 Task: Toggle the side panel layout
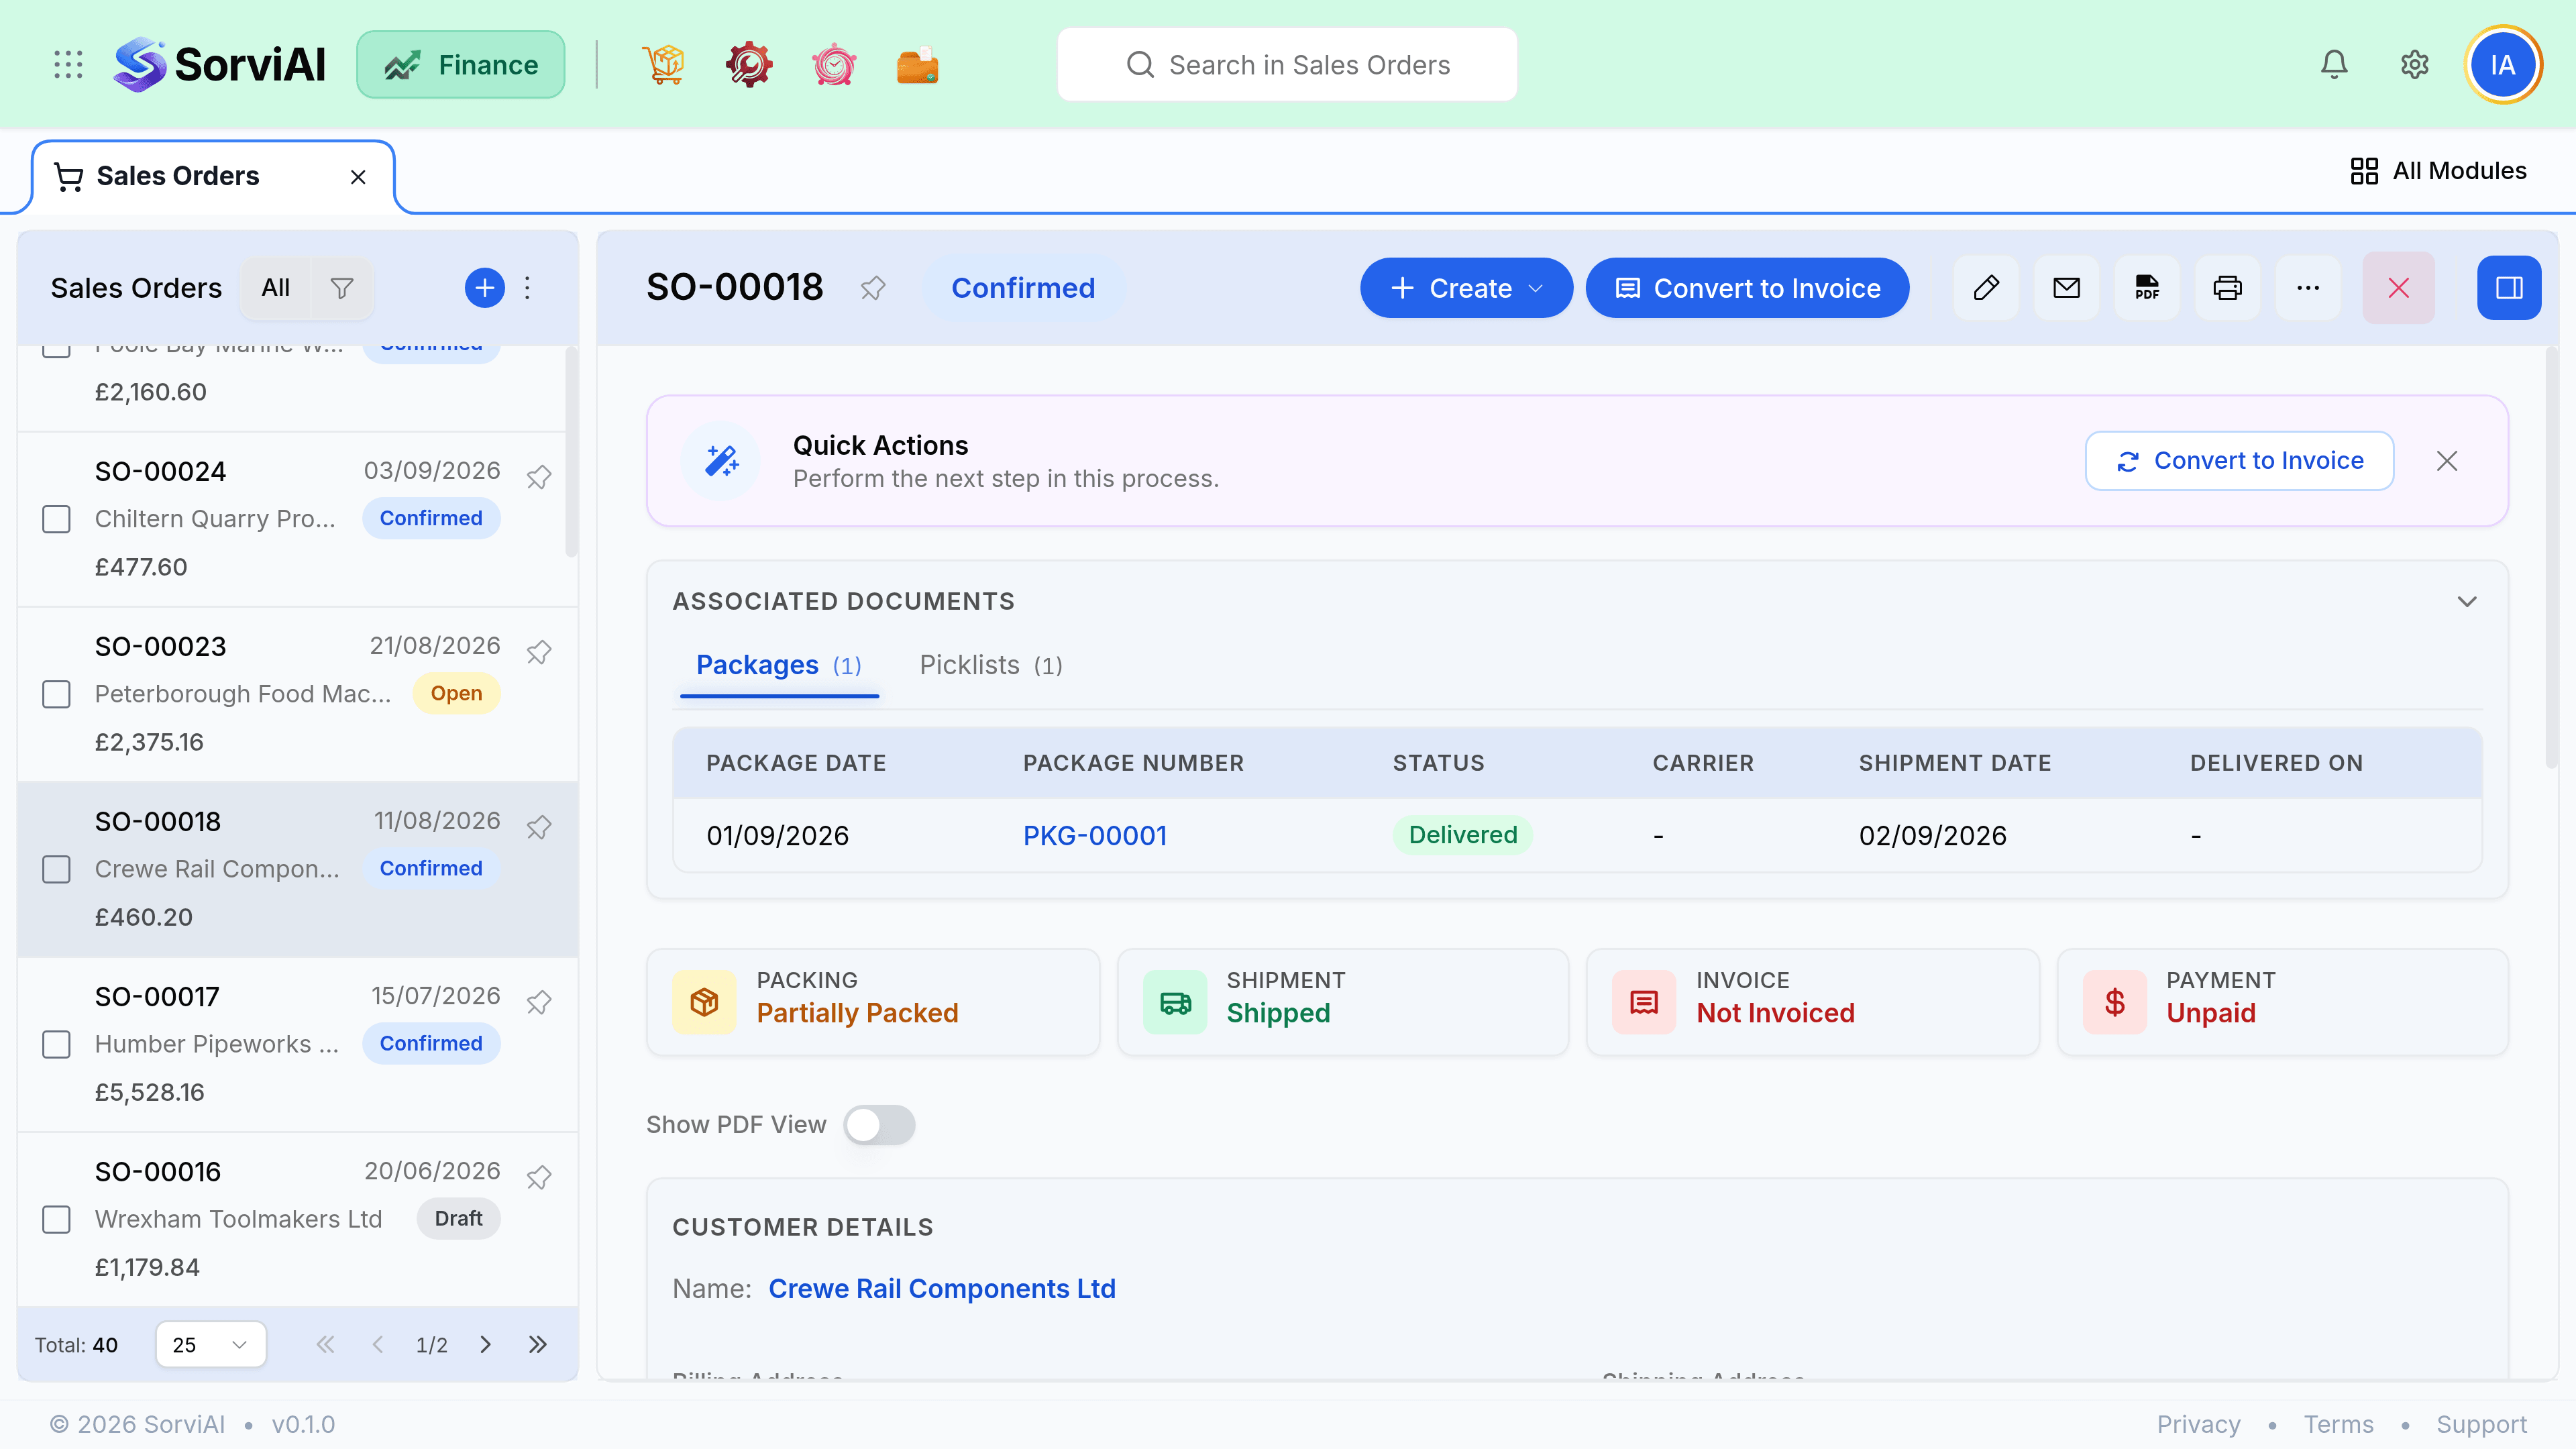[x=2509, y=288]
